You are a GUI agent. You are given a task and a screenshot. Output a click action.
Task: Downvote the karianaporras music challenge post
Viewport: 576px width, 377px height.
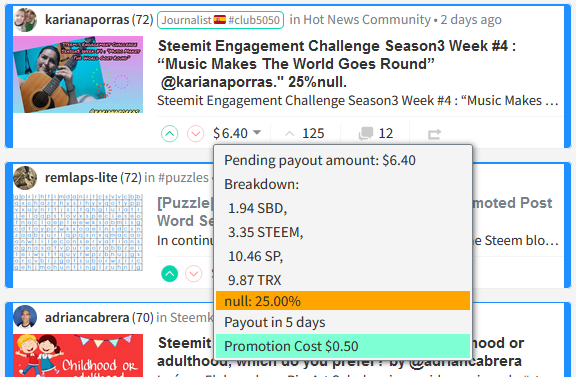[195, 133]
